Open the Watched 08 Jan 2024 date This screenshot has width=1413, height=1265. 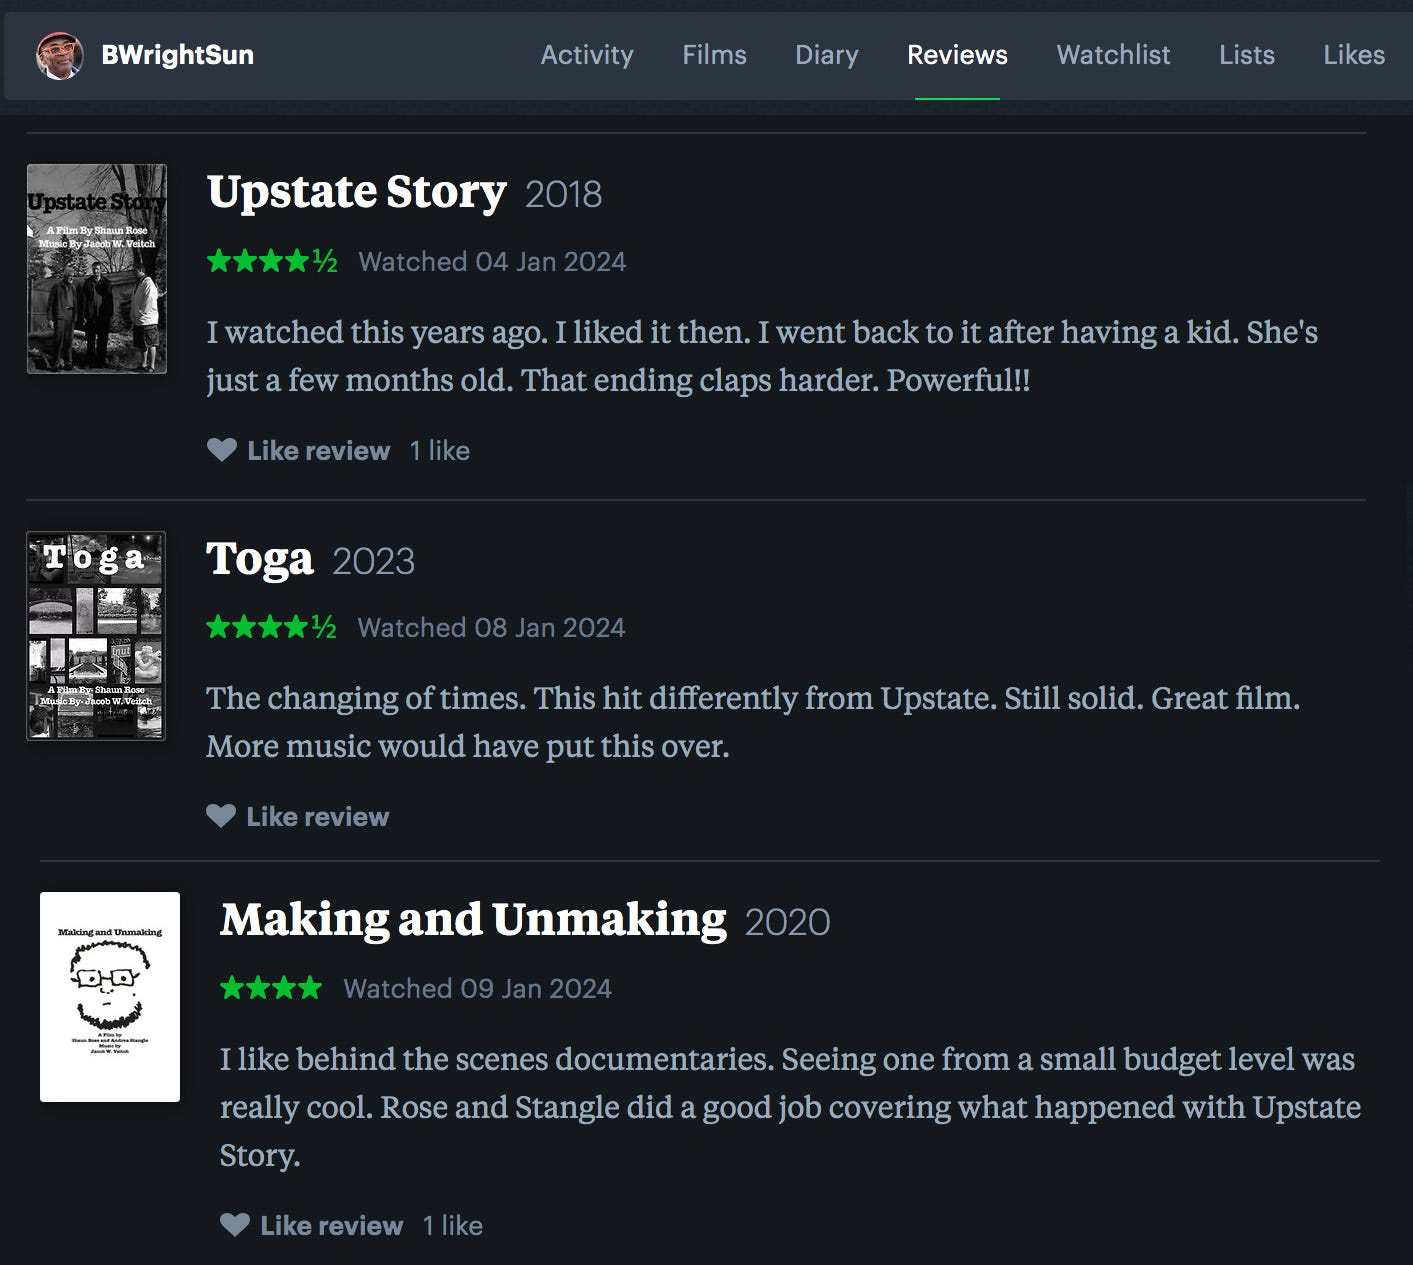point(491,628)
